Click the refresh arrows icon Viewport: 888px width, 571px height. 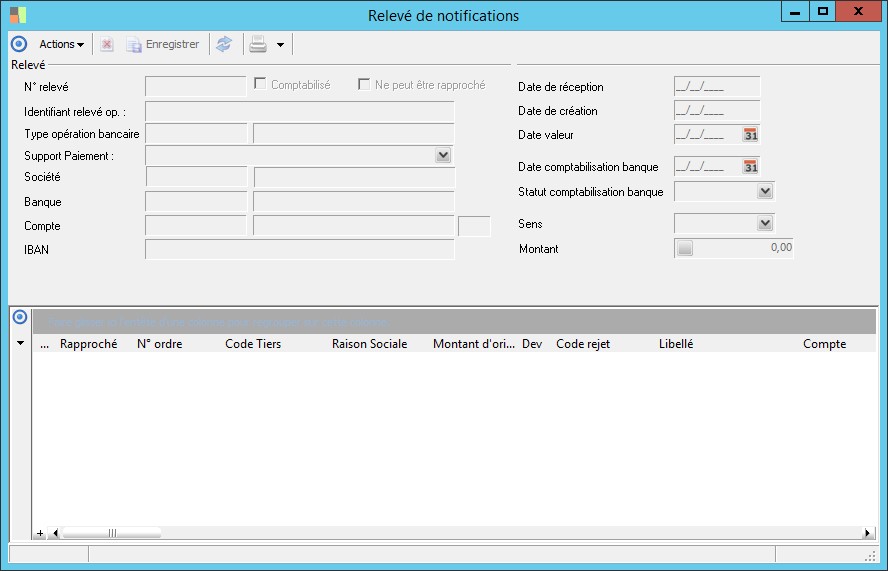(224, 44)
